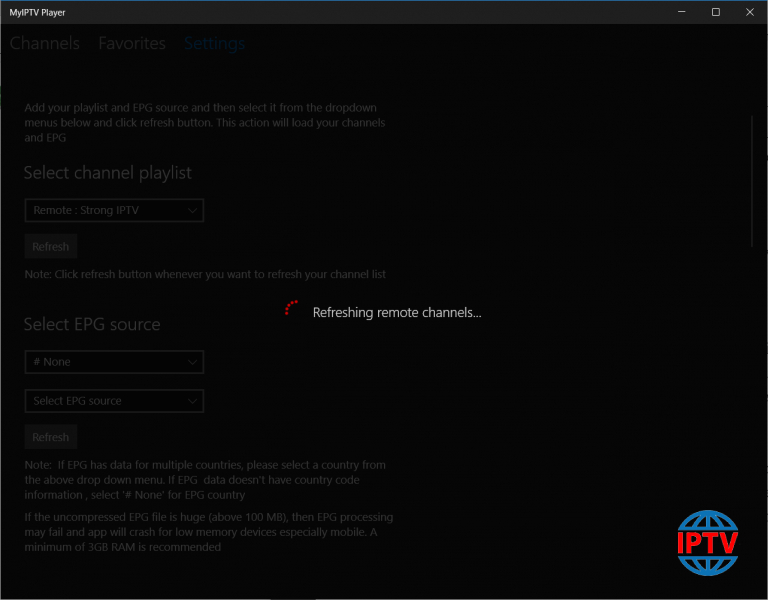
Task: Open the Favorites tab
Action: [x=132, y=44]
